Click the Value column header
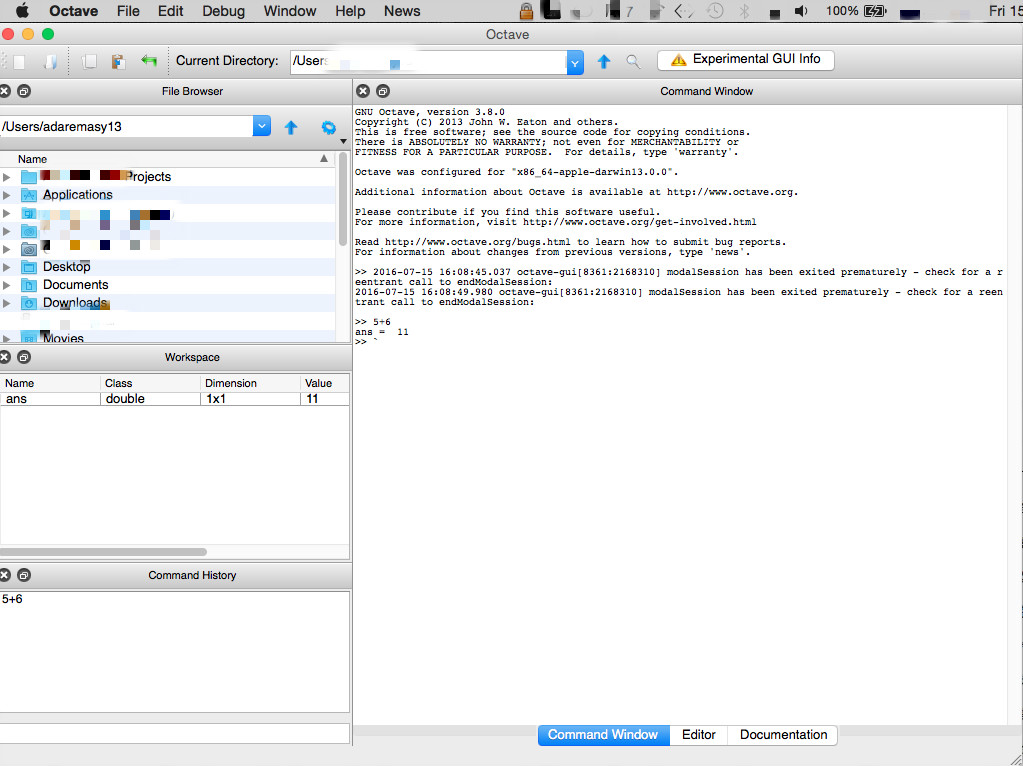Image resolution: width=1023 pixels, height=766 pixels. 325,383
